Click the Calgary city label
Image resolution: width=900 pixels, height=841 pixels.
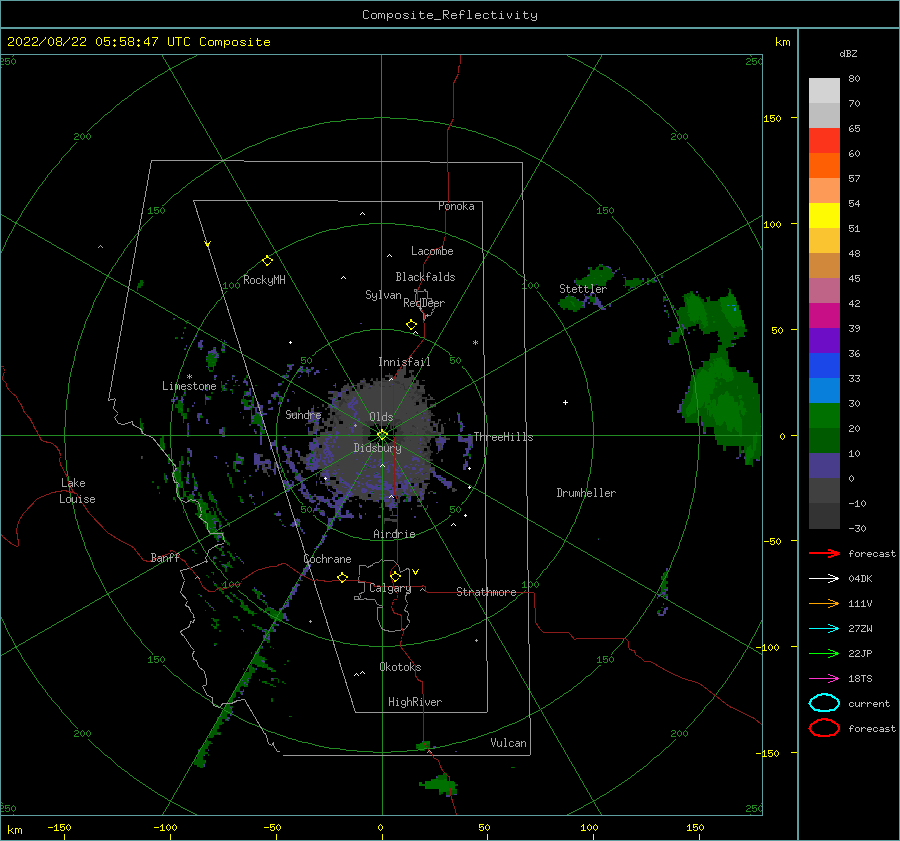click(x=390, y=588)
